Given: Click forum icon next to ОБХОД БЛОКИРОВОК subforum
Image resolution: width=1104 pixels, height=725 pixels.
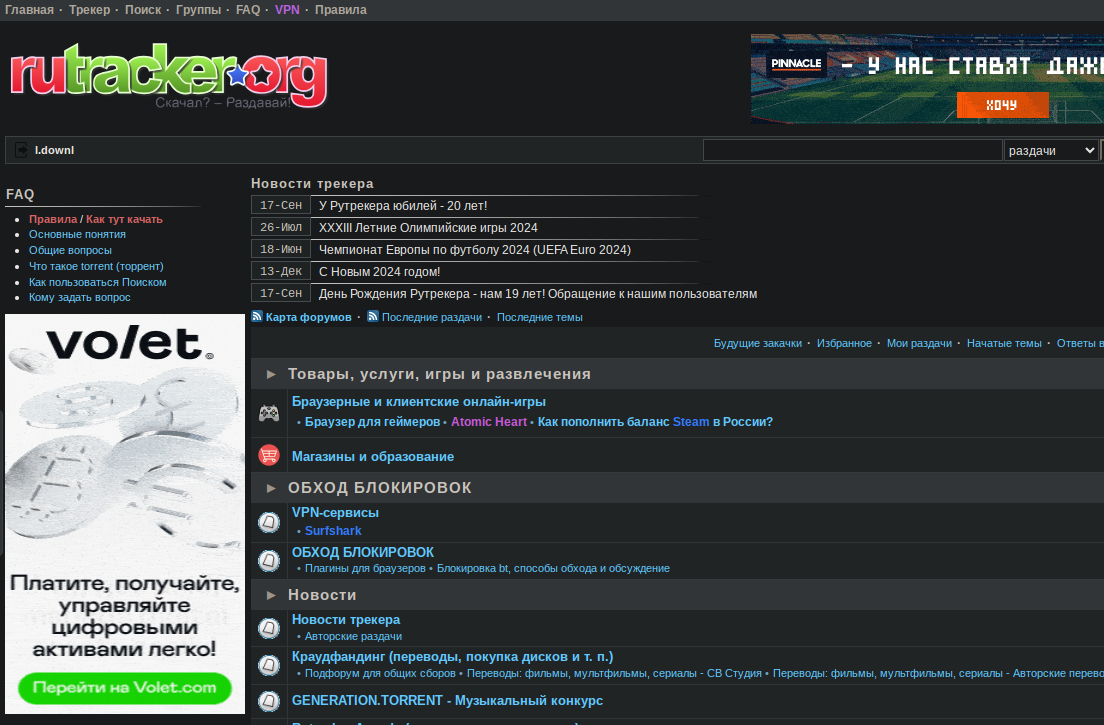Looking at the screenshot, I should pos(269,560).
